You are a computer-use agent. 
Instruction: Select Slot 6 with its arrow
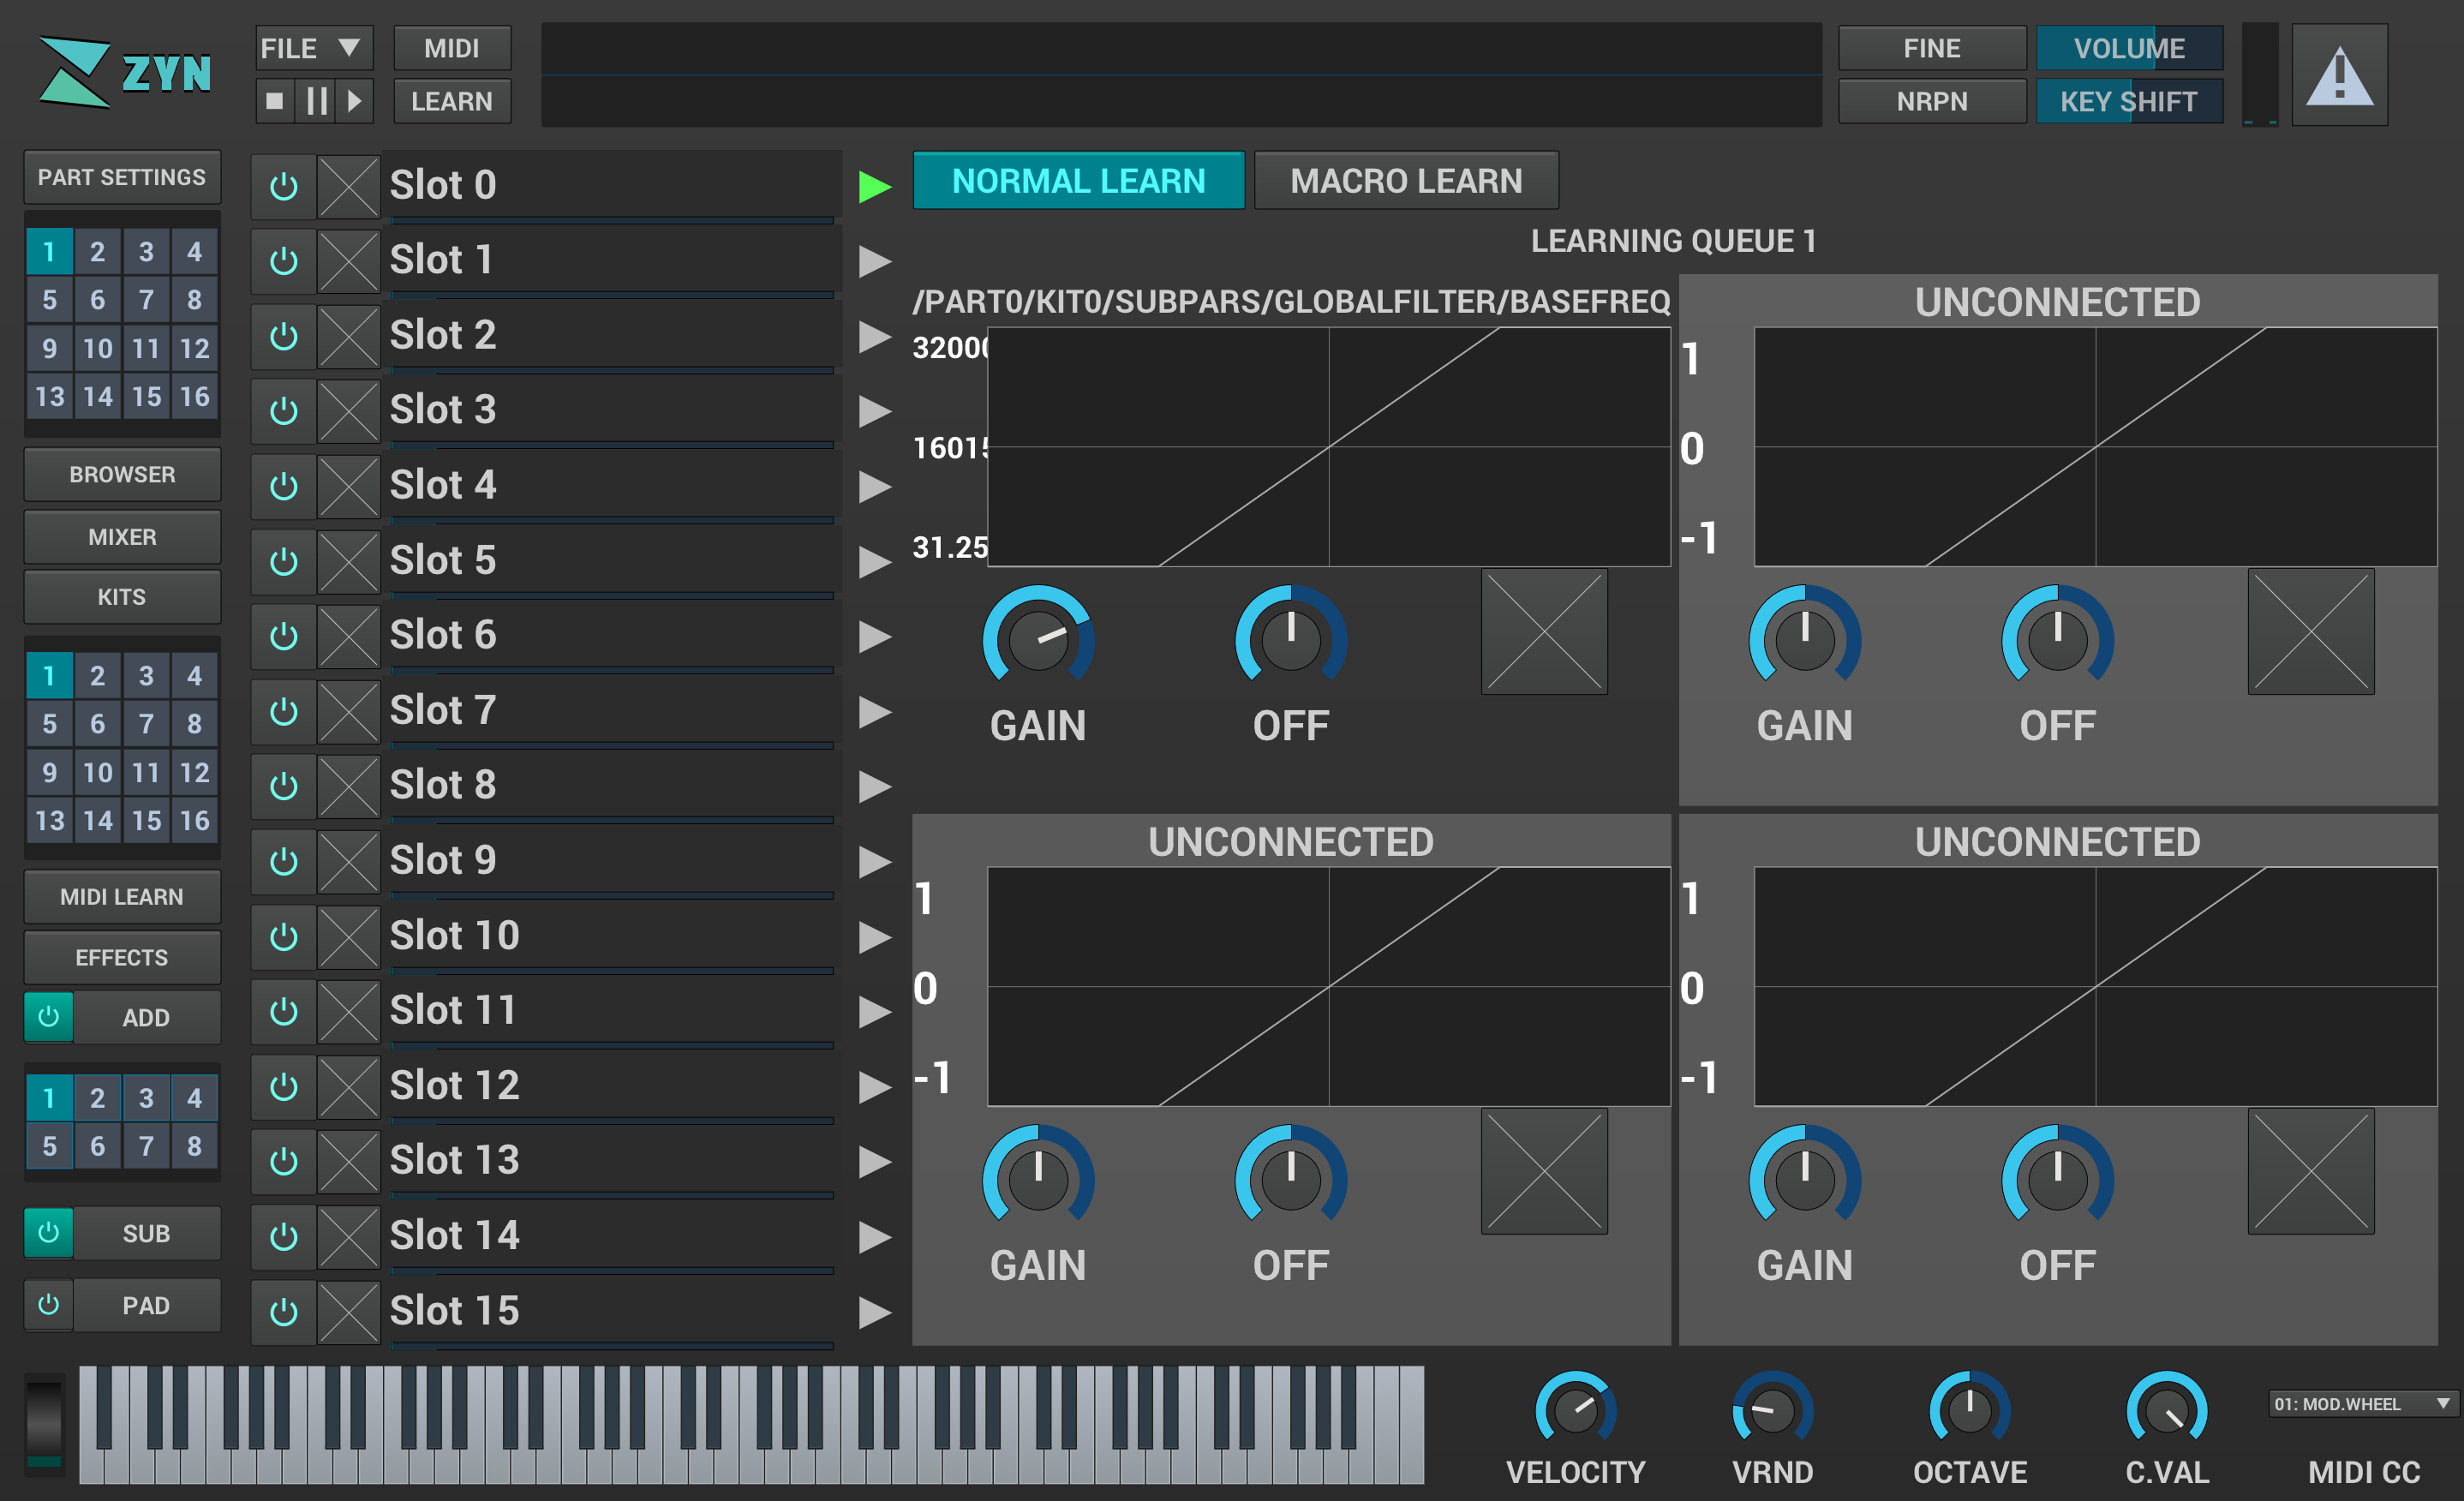click(874, 636)
